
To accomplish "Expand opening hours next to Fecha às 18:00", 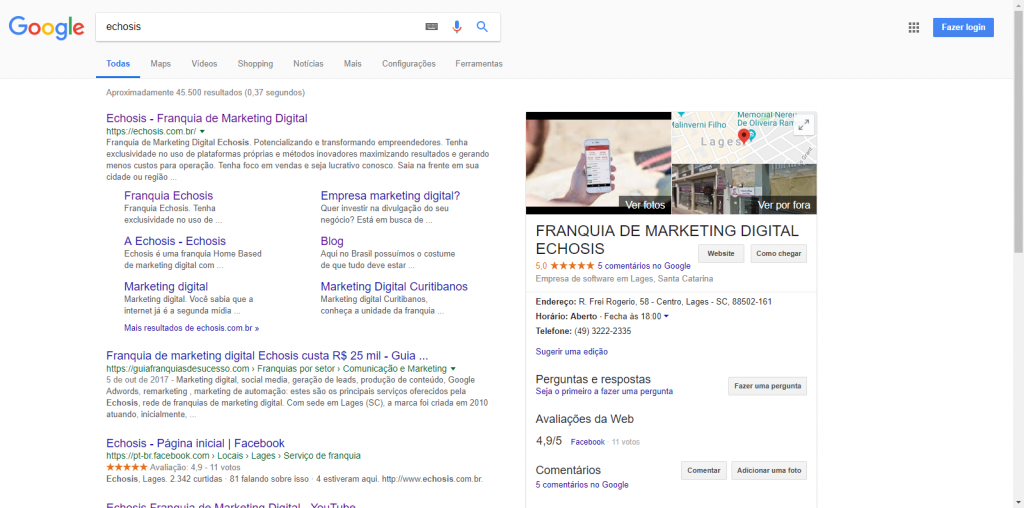I will tap(666, 317).
